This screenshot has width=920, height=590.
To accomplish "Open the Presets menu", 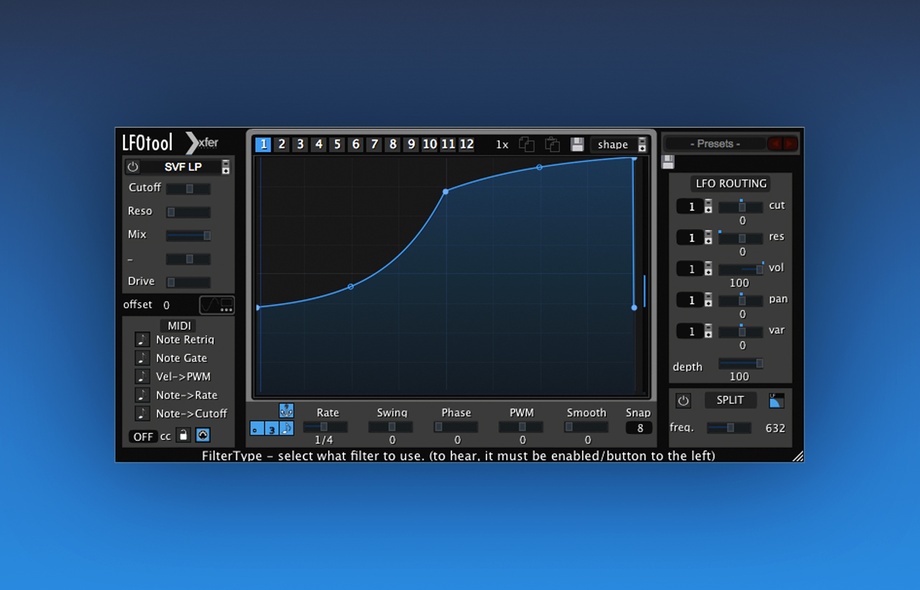I will [715, 144].
